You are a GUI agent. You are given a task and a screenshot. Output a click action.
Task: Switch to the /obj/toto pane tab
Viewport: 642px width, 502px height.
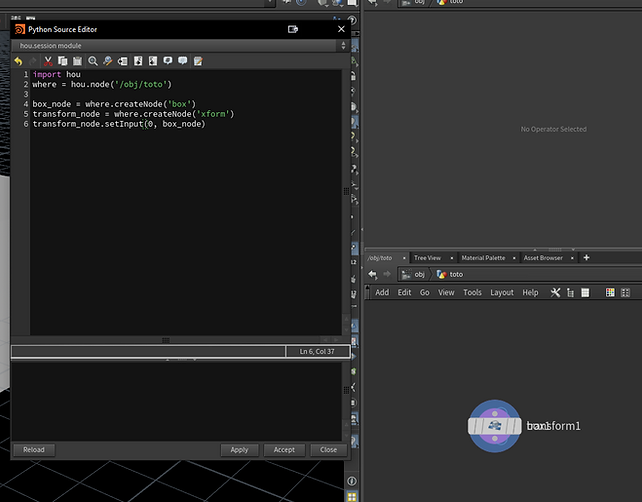click(x=380, y=258)
